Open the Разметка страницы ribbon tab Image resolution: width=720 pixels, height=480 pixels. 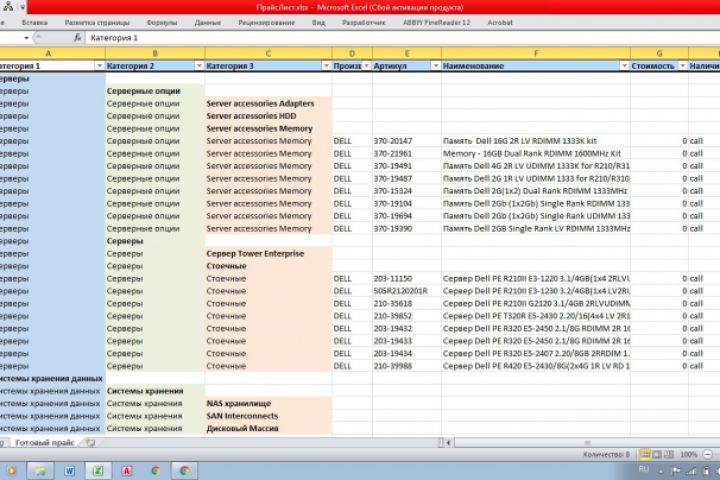pyautogui.click(x=97, y=23)
